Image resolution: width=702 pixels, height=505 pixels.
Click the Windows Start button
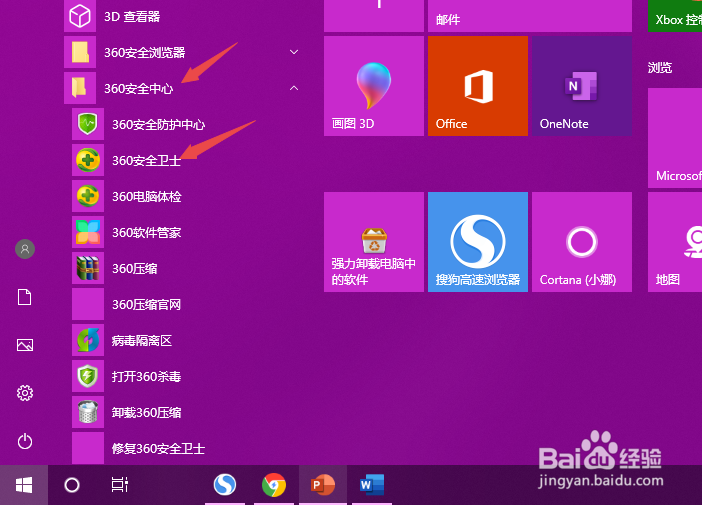click(x=24, y=485)
